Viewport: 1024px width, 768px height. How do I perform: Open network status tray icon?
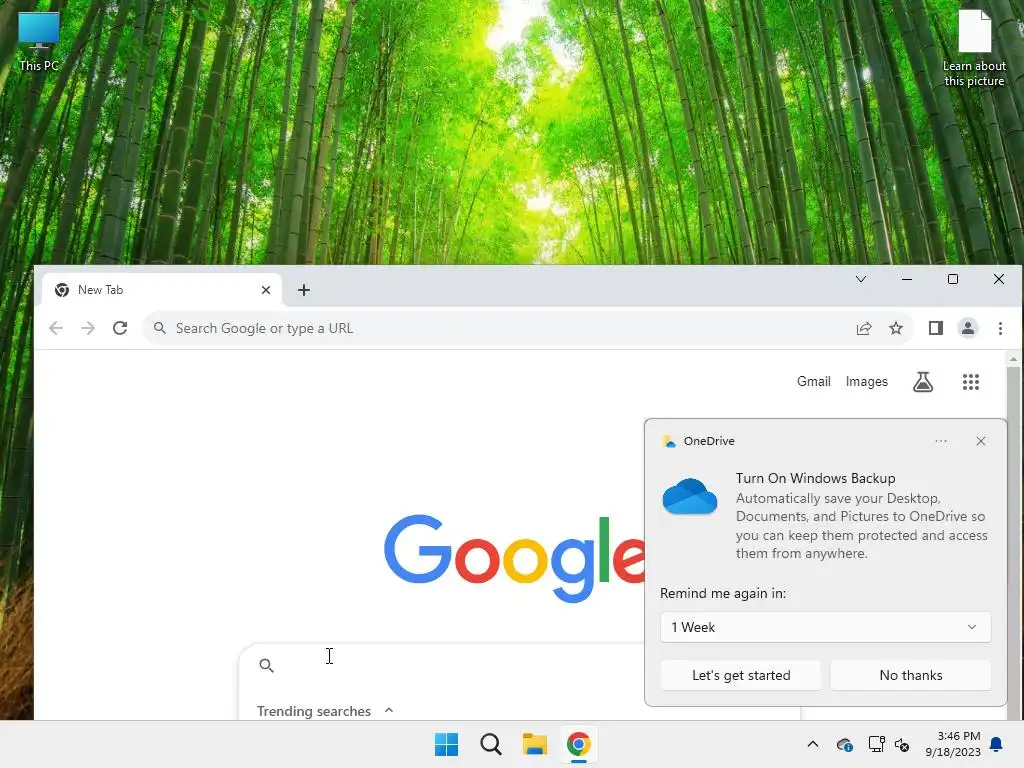(x=876, y=744)
